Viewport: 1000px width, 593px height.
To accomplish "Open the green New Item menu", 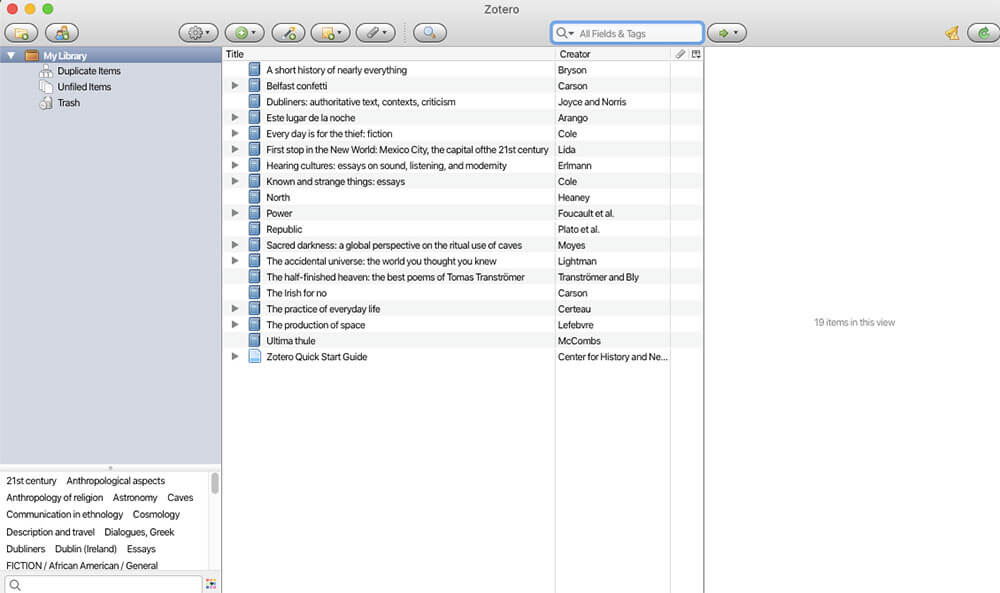I will 244,33.
